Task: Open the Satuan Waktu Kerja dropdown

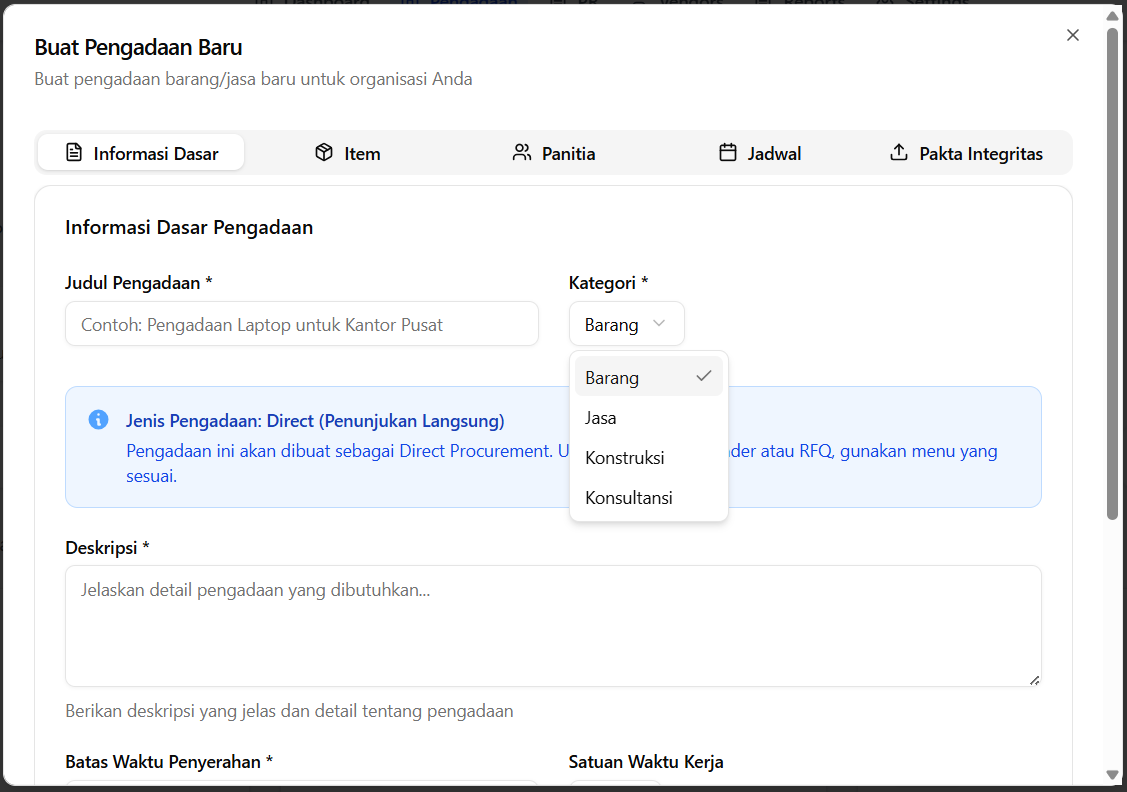Action: coord(614,785)
